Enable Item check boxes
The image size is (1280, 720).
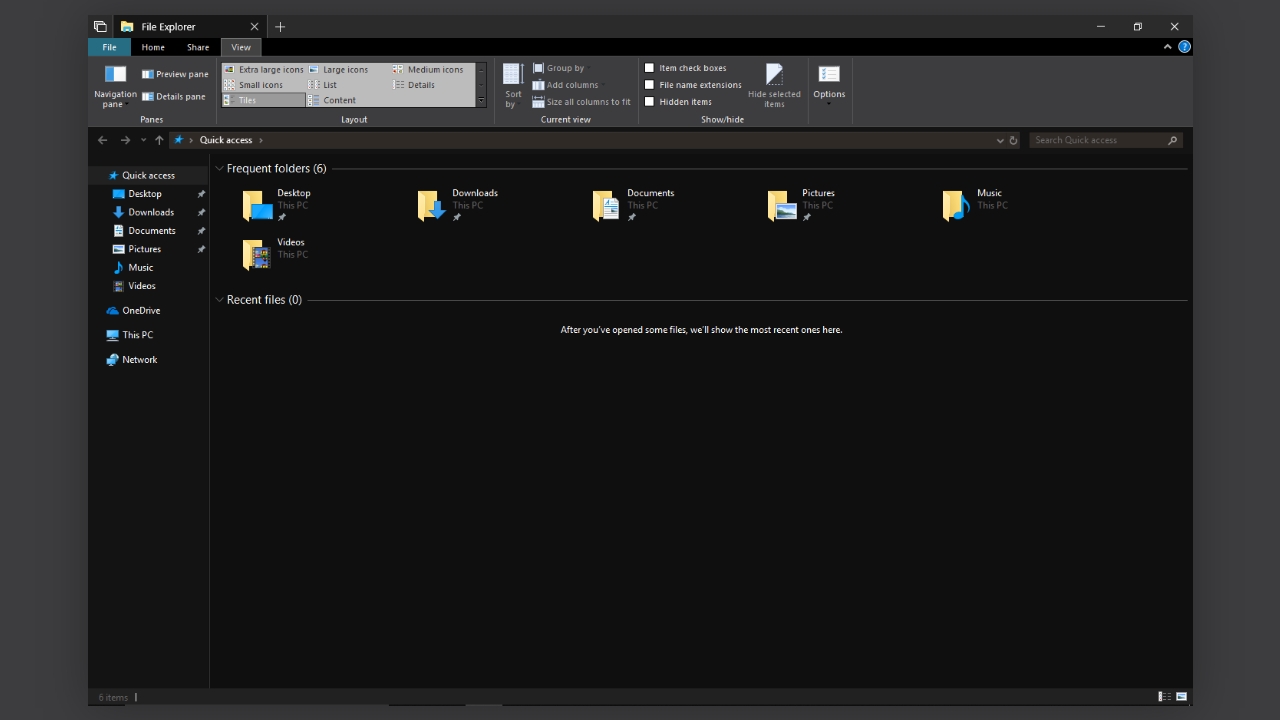click(x=650, y=68)
